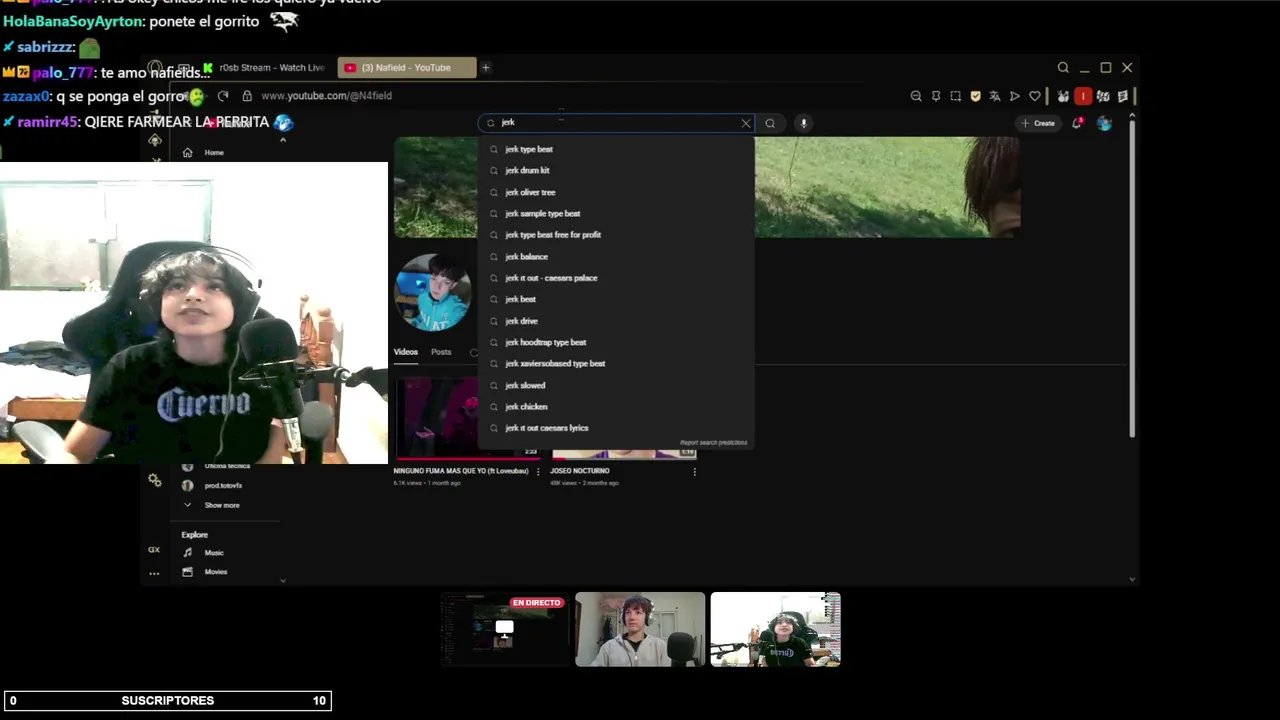Choose suggestion "jerk beat"
The image size is (1280, 720).
(x=616, y=299)
